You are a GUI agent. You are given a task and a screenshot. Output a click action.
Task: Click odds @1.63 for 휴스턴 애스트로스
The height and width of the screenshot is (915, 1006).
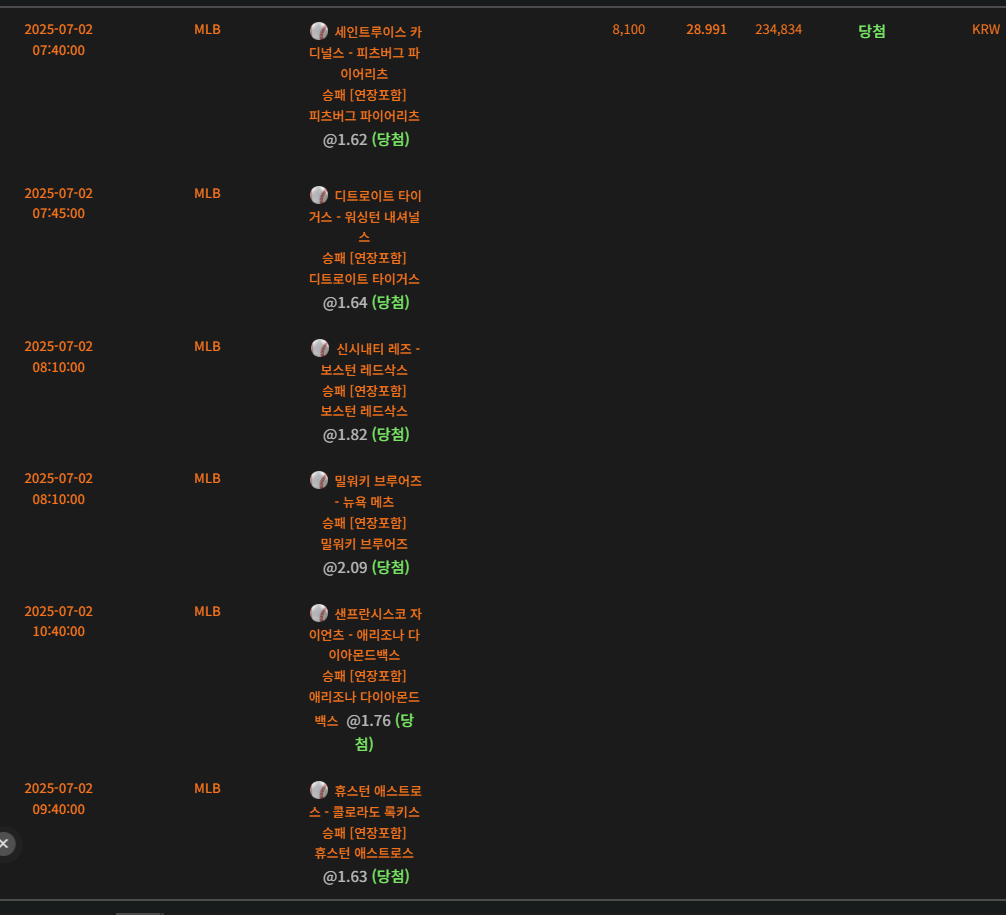[x=345, y=877]
